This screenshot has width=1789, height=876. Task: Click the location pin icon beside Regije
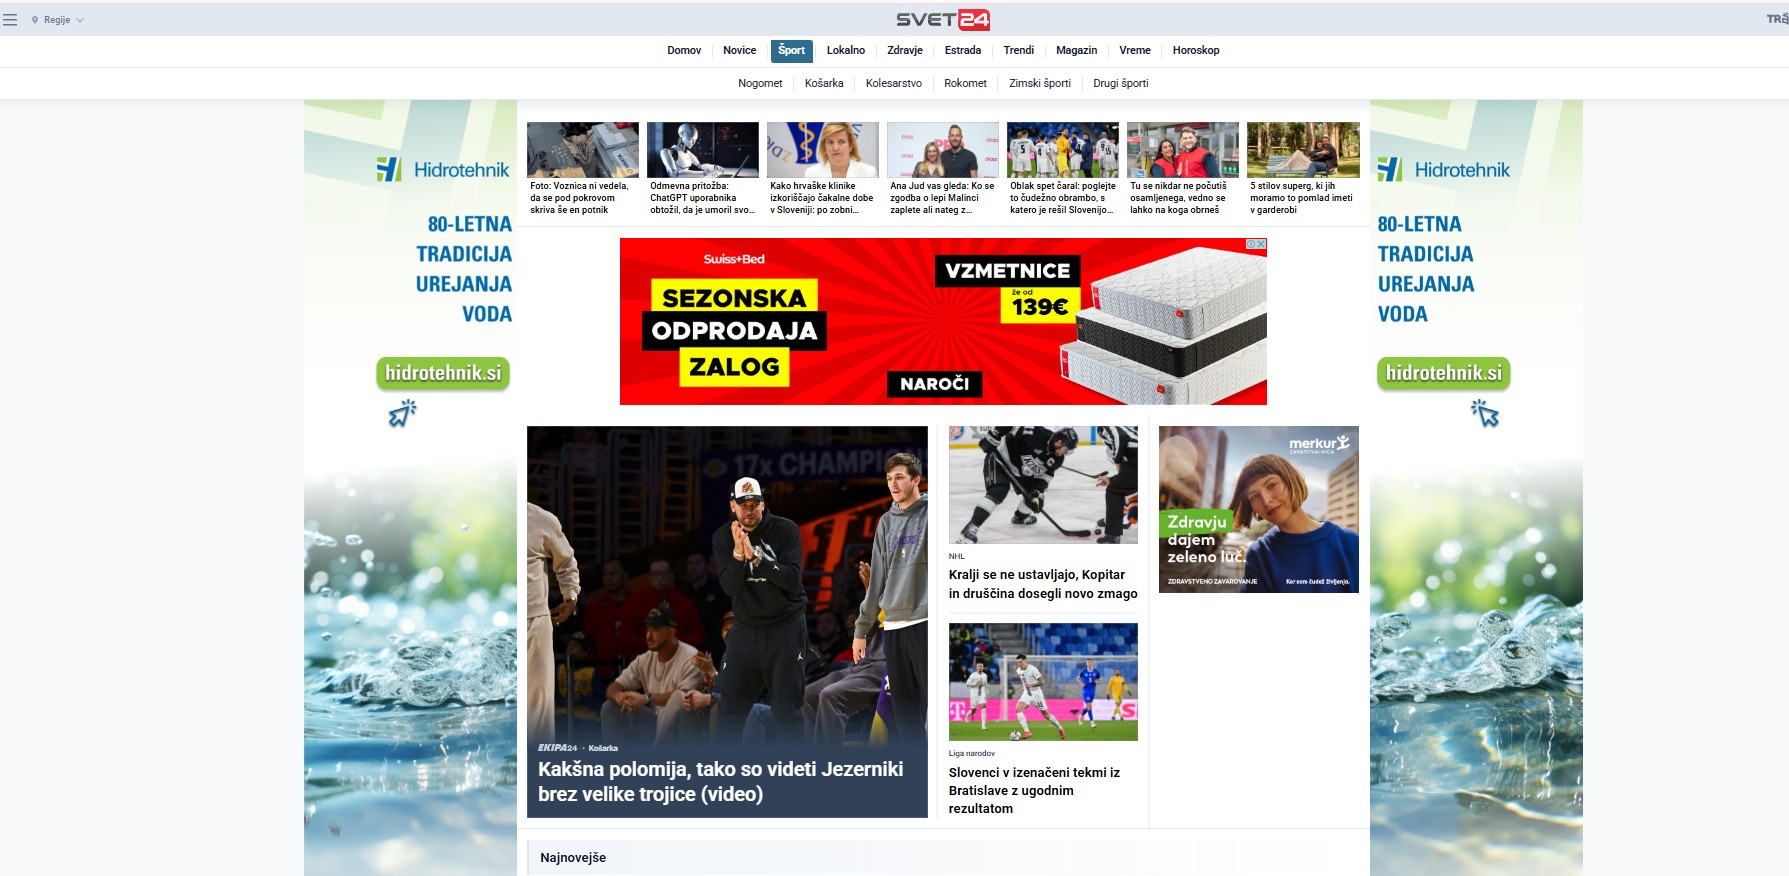35,20
